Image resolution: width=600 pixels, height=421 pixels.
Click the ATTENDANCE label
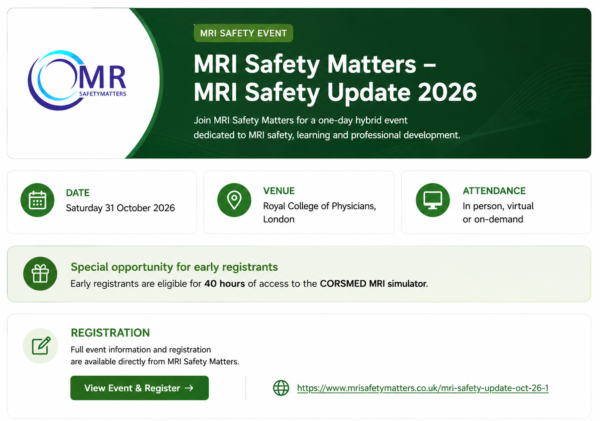pyautogui.click(x=494, y=191)
